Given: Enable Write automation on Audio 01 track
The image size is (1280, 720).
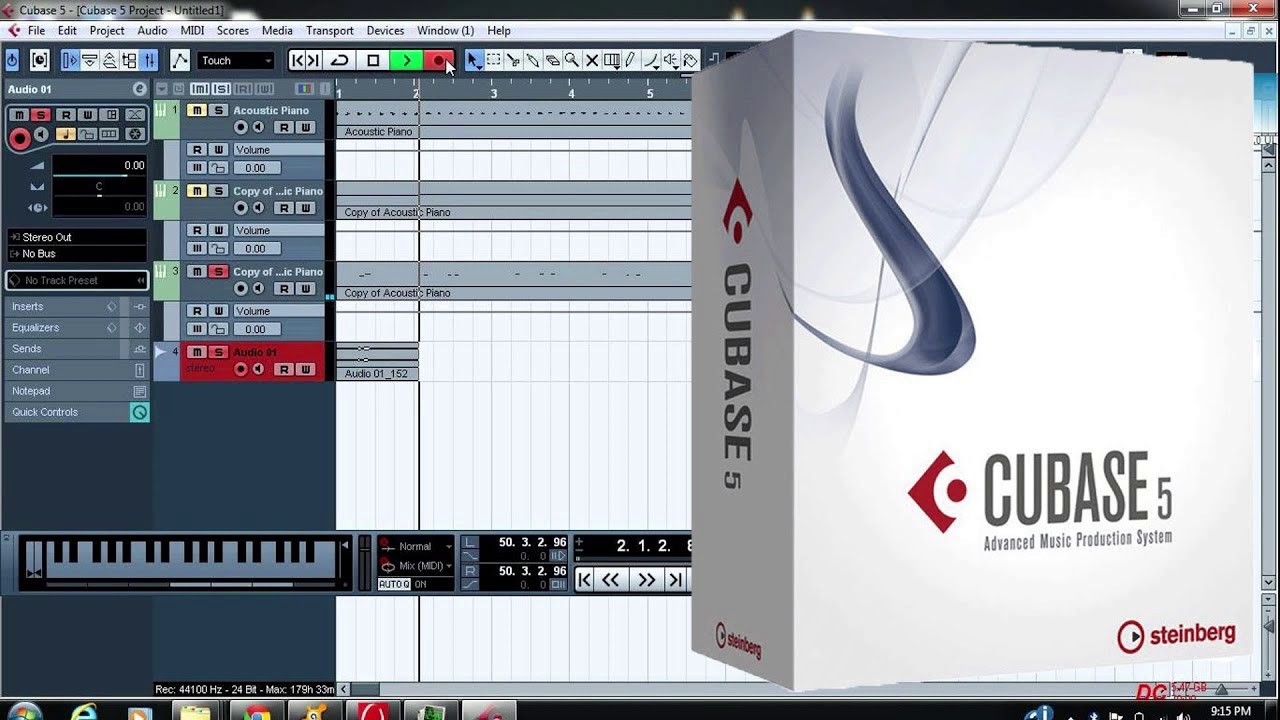Looking at the screenshot, I should point(306,369).
